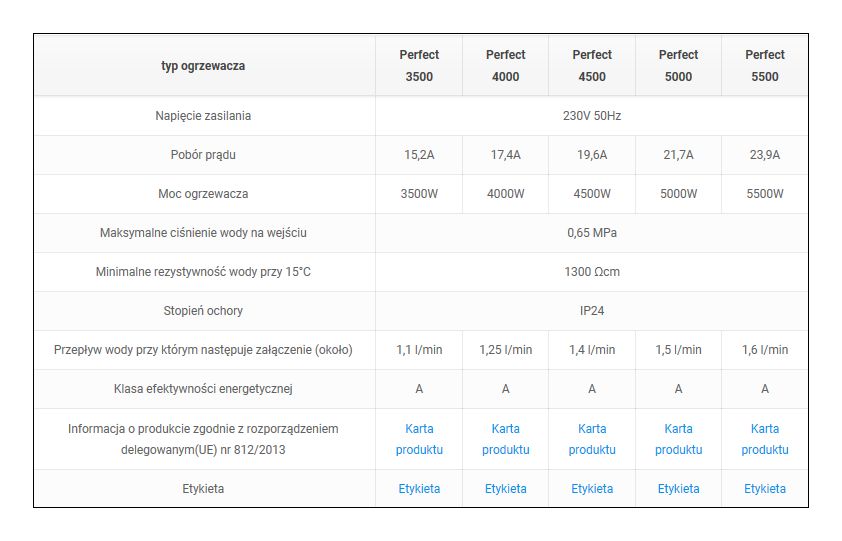842x541 pixels.
Task: Open Karta produktu link for Perfect 4000
Action: (x=505, y=439)
